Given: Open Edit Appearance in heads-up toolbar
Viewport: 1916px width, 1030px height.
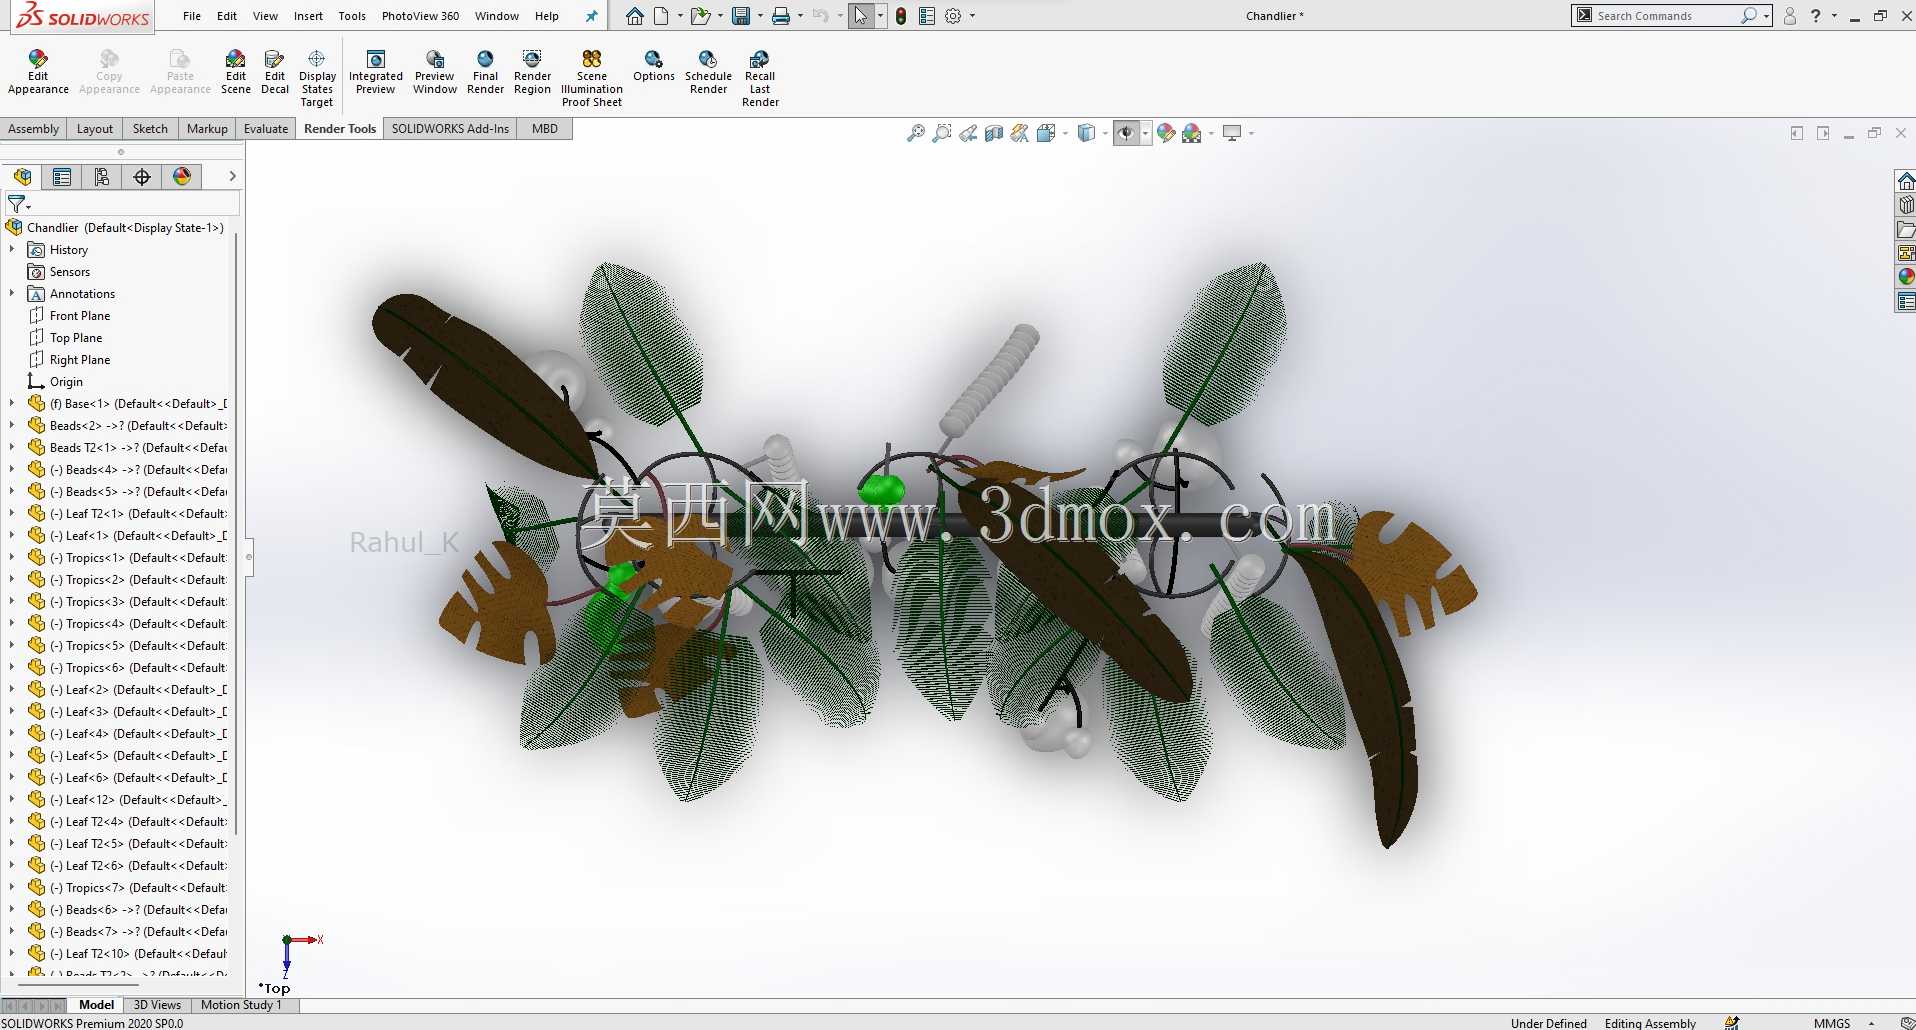Looking at the screenshot, I should pos(1166,133).
